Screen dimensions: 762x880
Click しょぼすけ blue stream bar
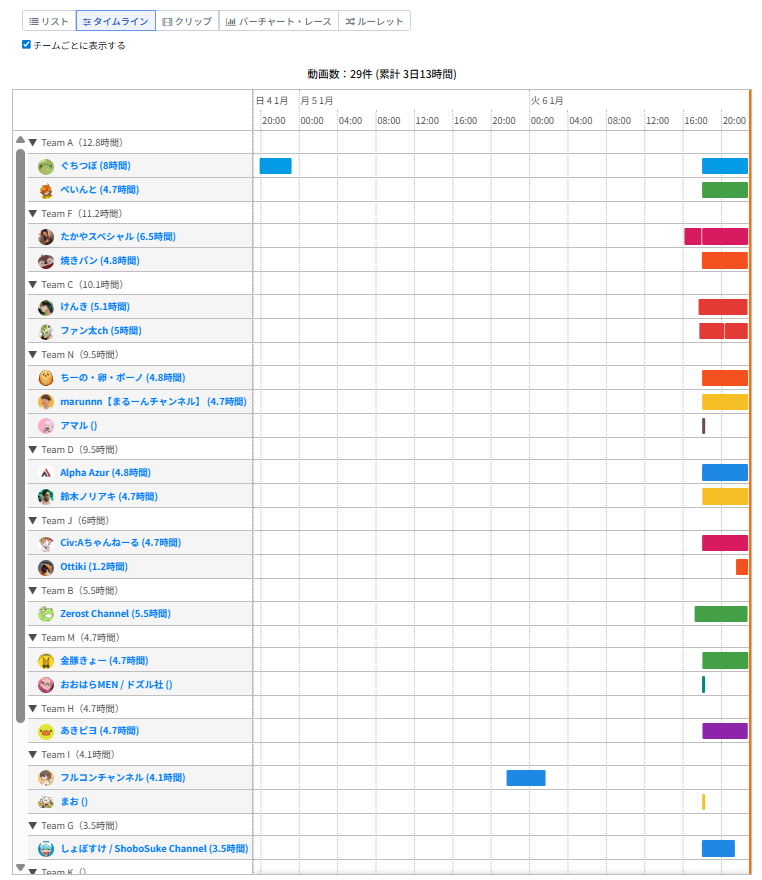pos(718,849)
